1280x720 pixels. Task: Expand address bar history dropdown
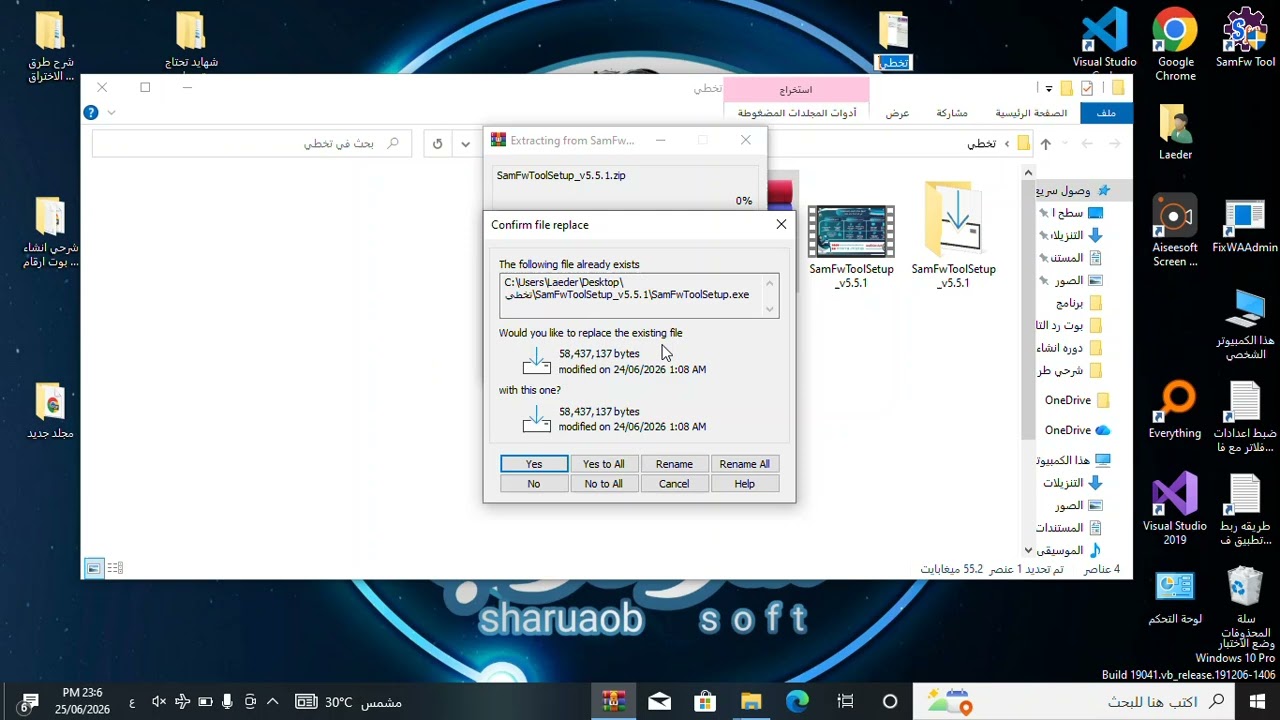[x=465, y=144]
